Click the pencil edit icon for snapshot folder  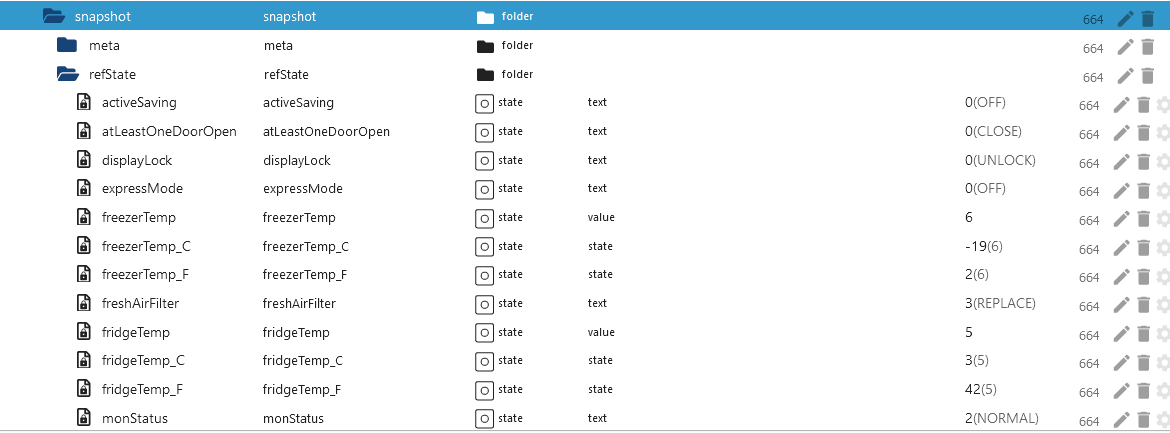[x=1125, y=19]
